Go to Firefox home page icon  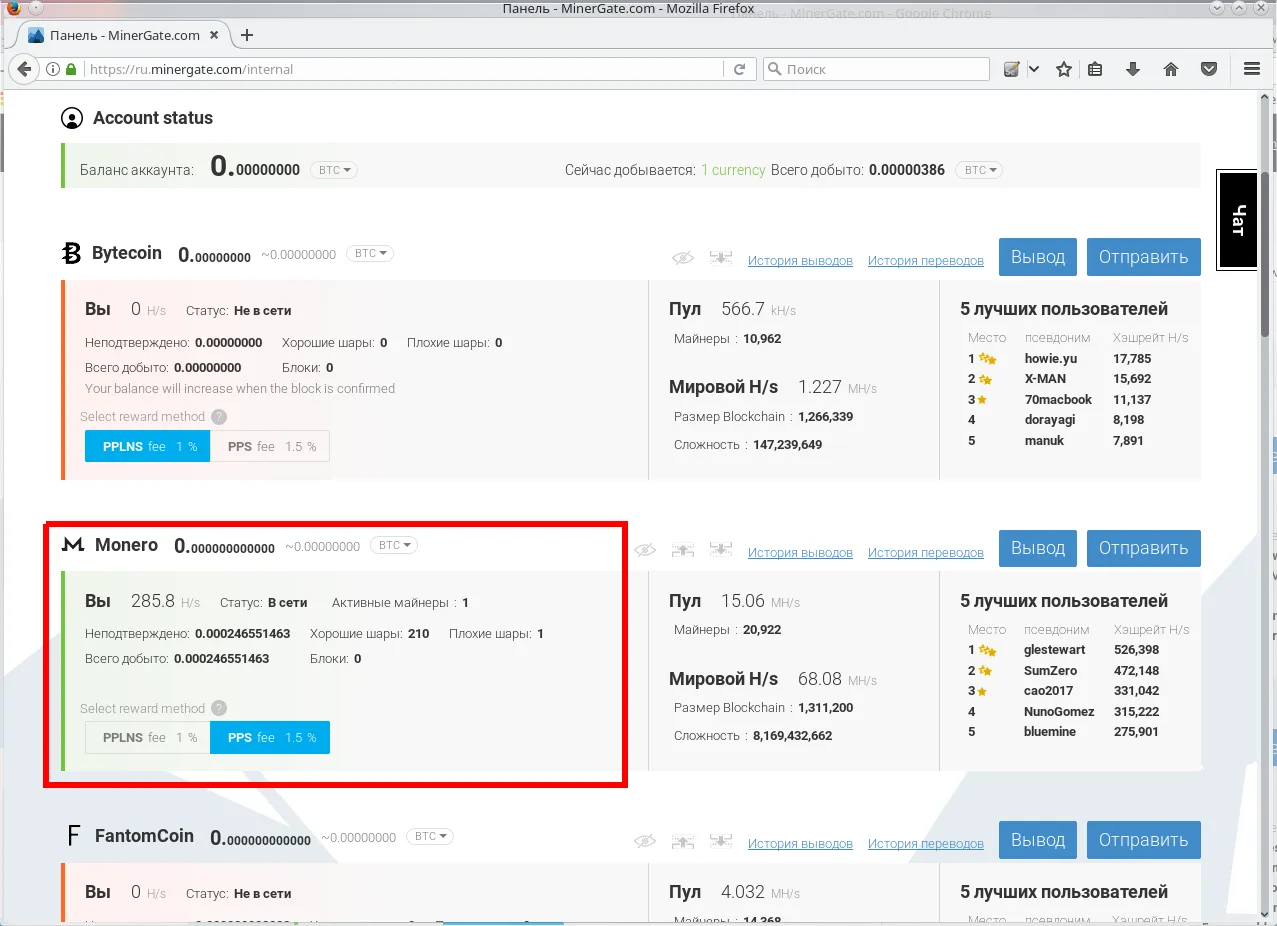tap(1171, 69)
